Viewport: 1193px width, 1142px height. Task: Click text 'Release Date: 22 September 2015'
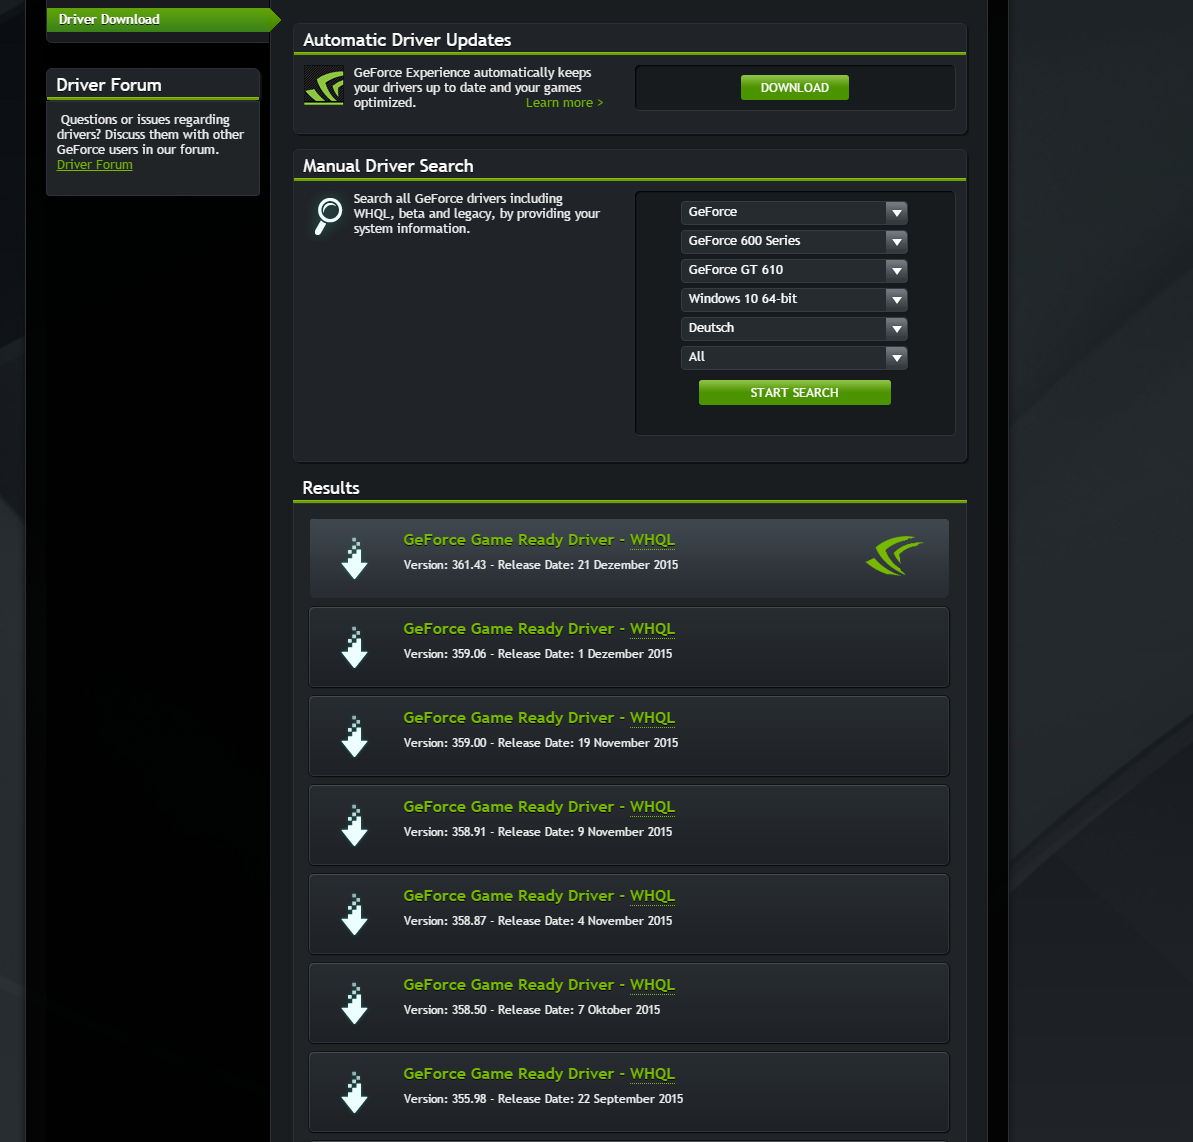tap(590, 1099)
